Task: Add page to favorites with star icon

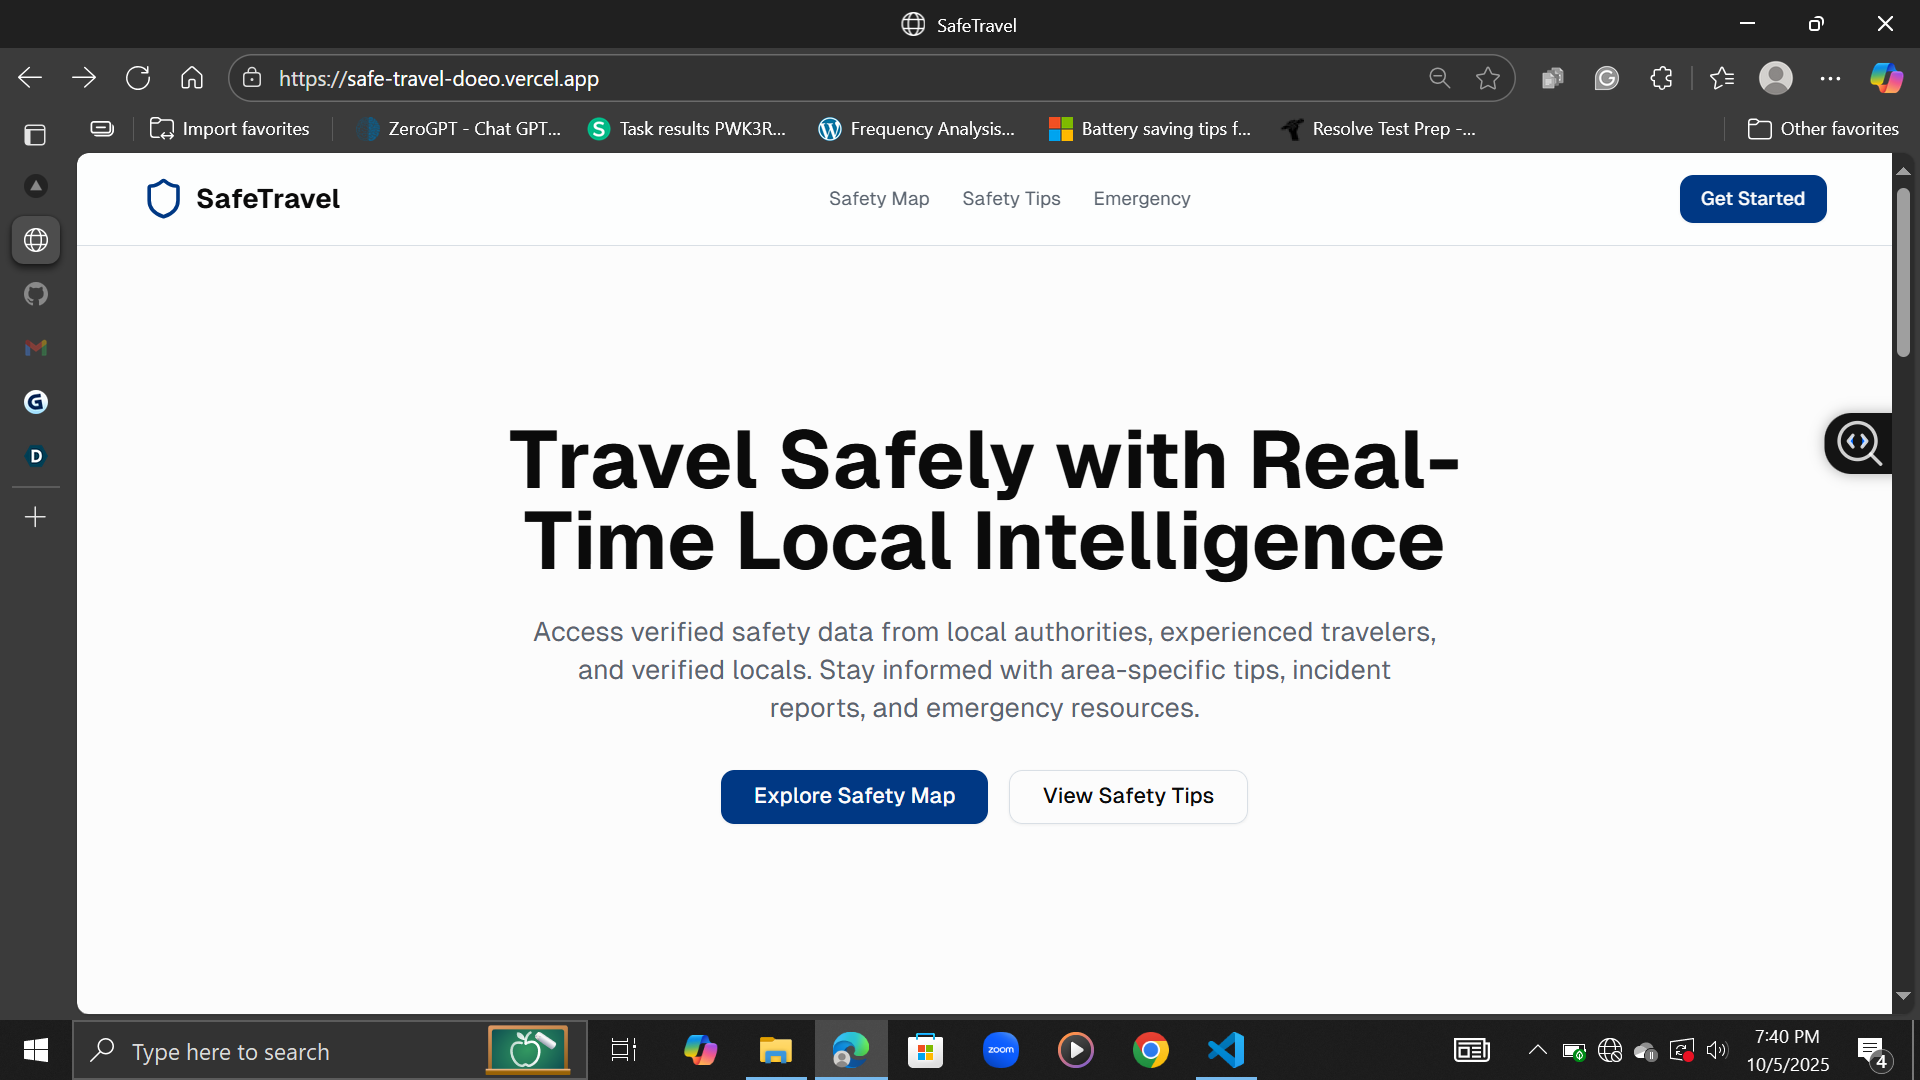Action: (x=1488, y=78)
